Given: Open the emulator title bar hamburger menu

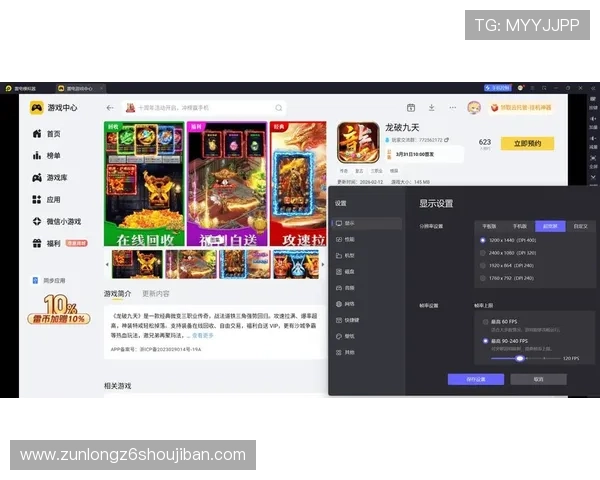Looking at the screenshot, I should click(x=532, y=88).
